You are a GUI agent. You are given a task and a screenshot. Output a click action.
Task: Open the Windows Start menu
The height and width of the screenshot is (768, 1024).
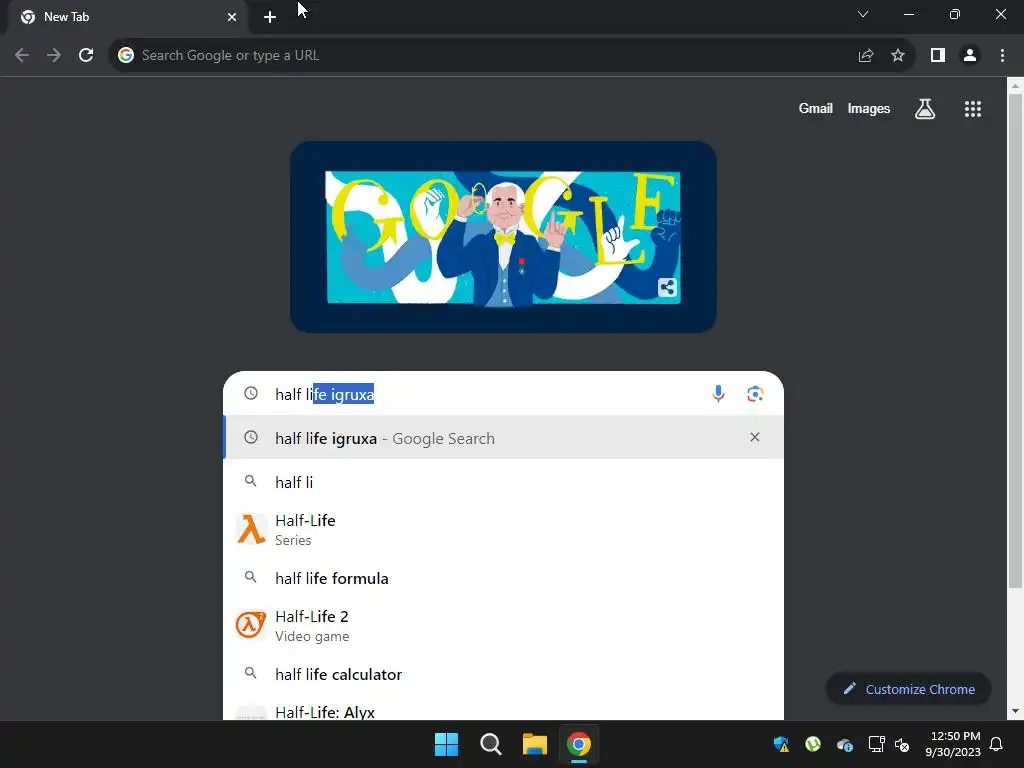tap(447, 744)
